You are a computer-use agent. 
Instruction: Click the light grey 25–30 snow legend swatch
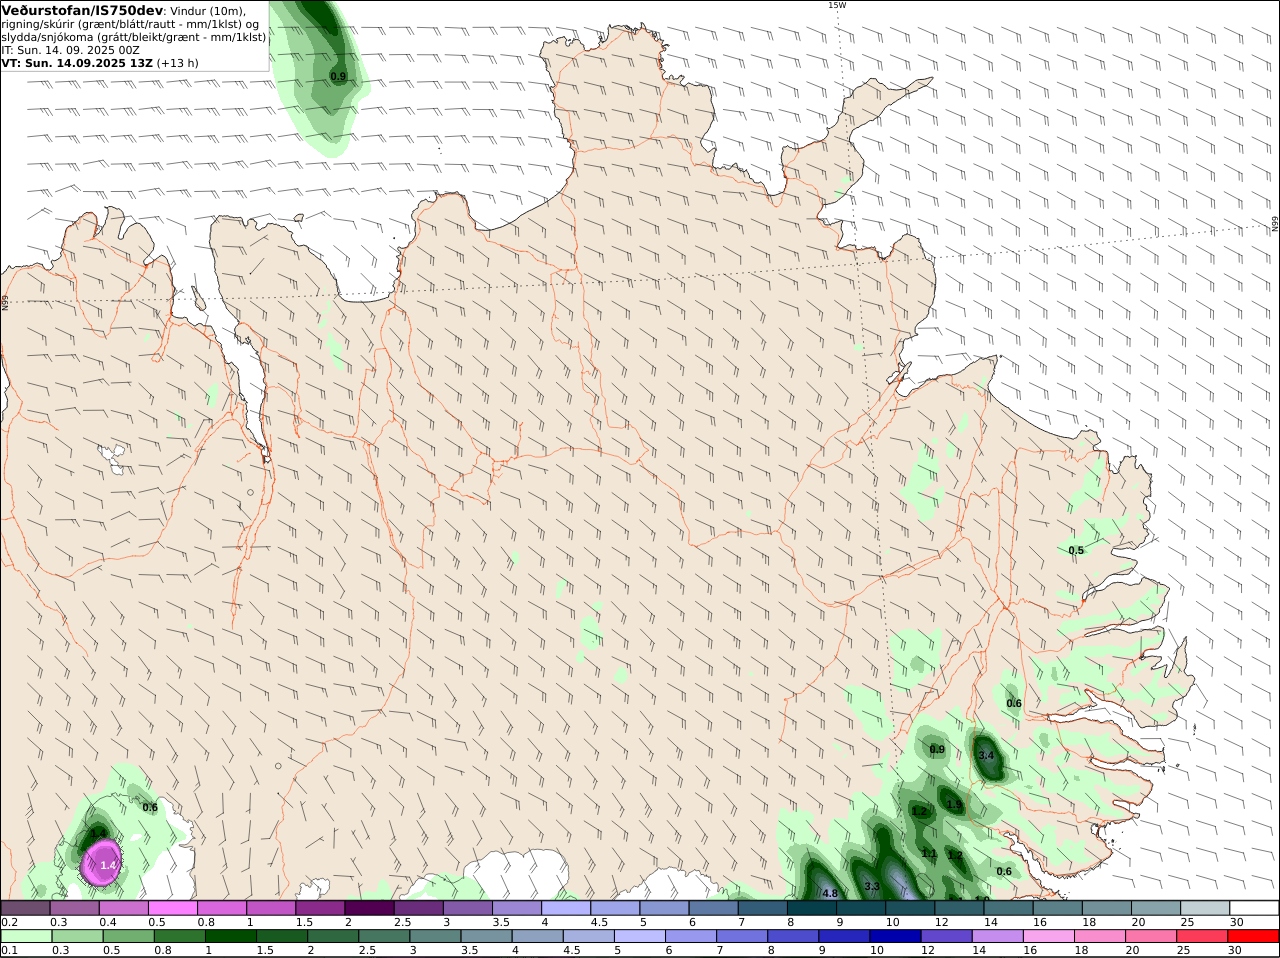[1205, 908]
